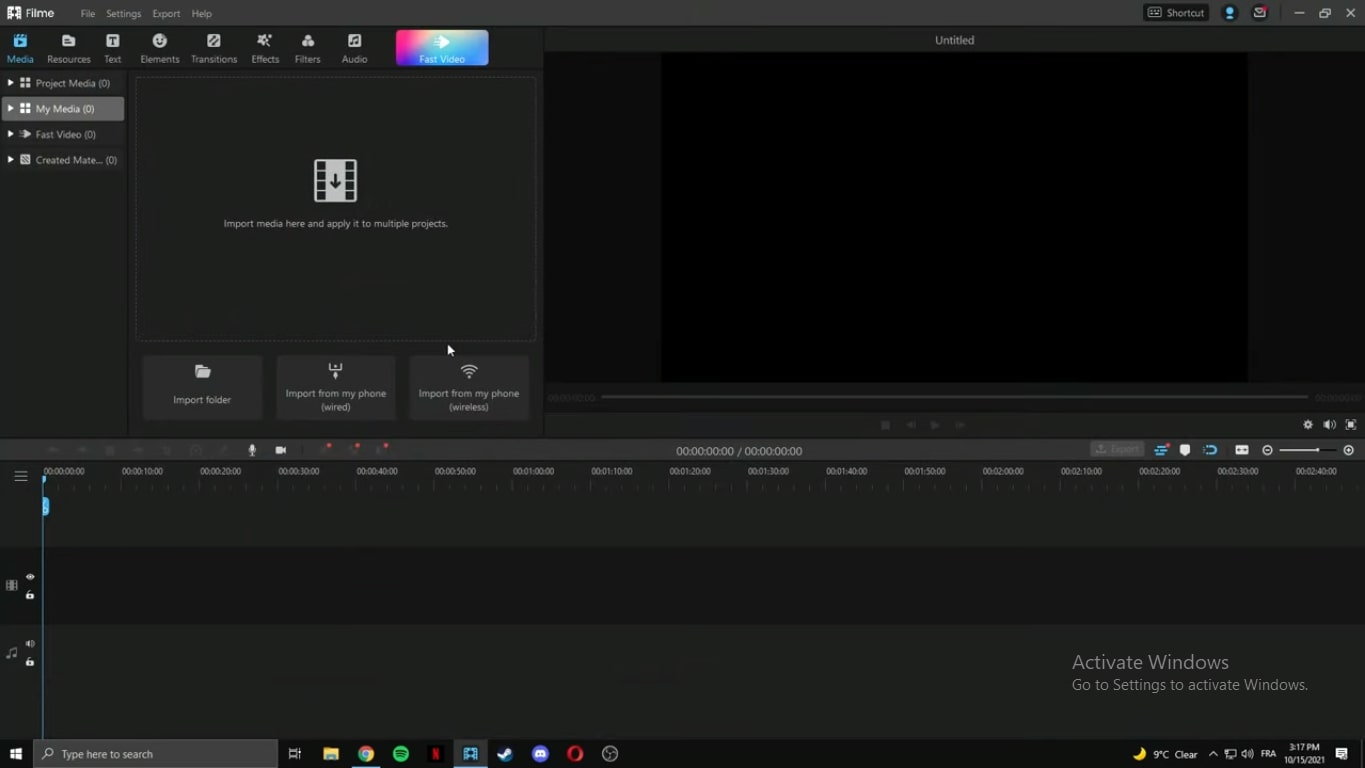This screenshot has height=768, width=1365.
Task: Click the track manager icon
Action: tap(1161, 451)
